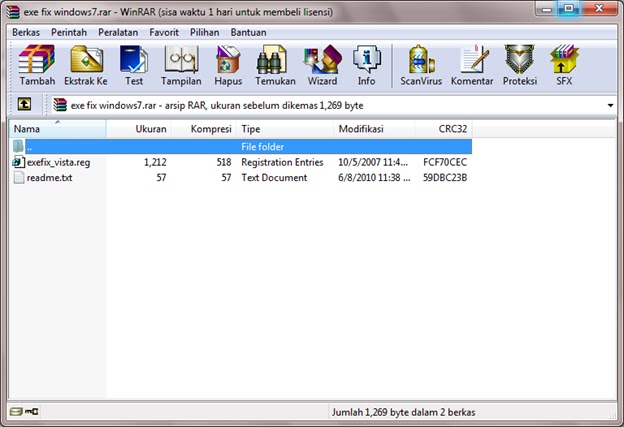Open Tampilan (View) tool

tap(181, 60)
